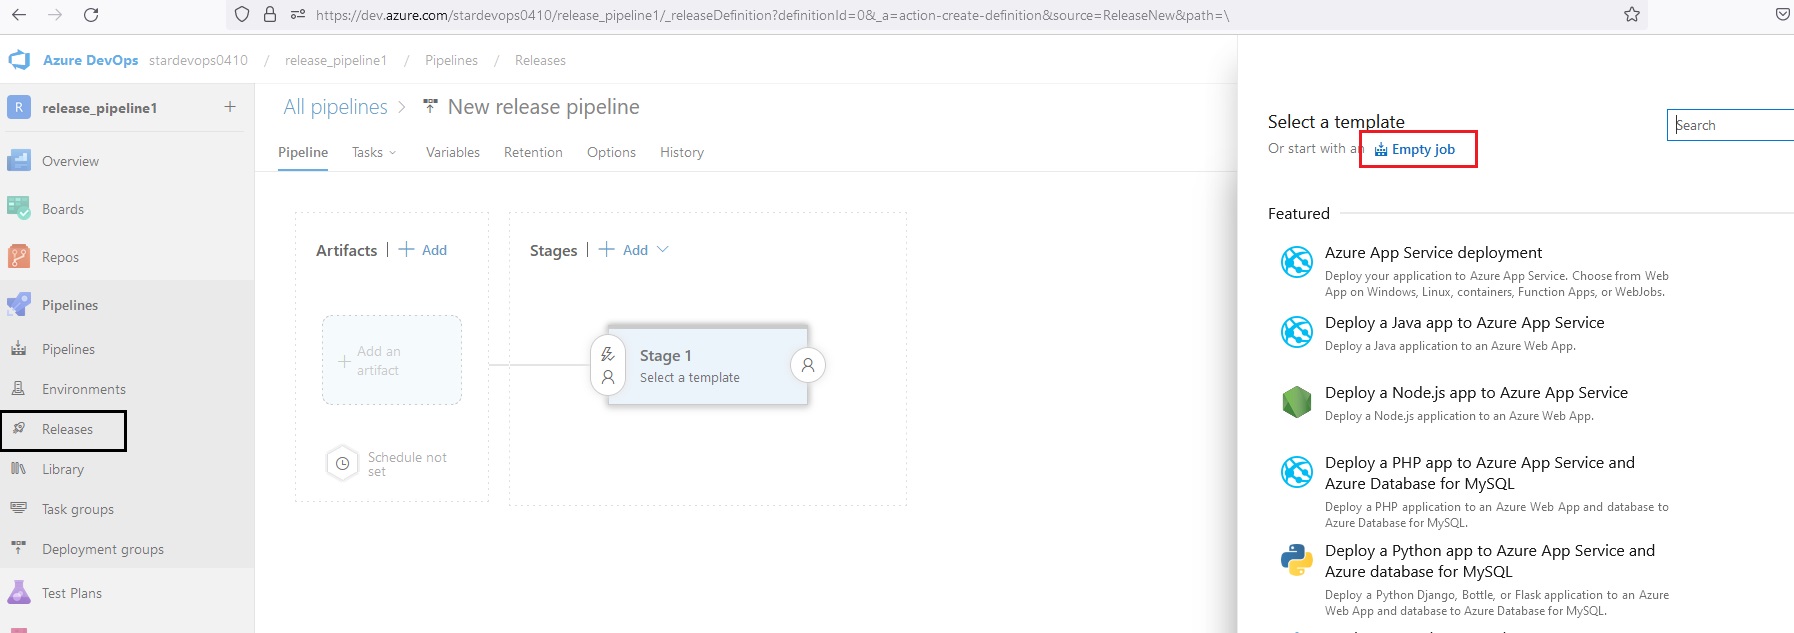Click the schedule clock icon
1794x633 pixels.
tap(342, 463)
